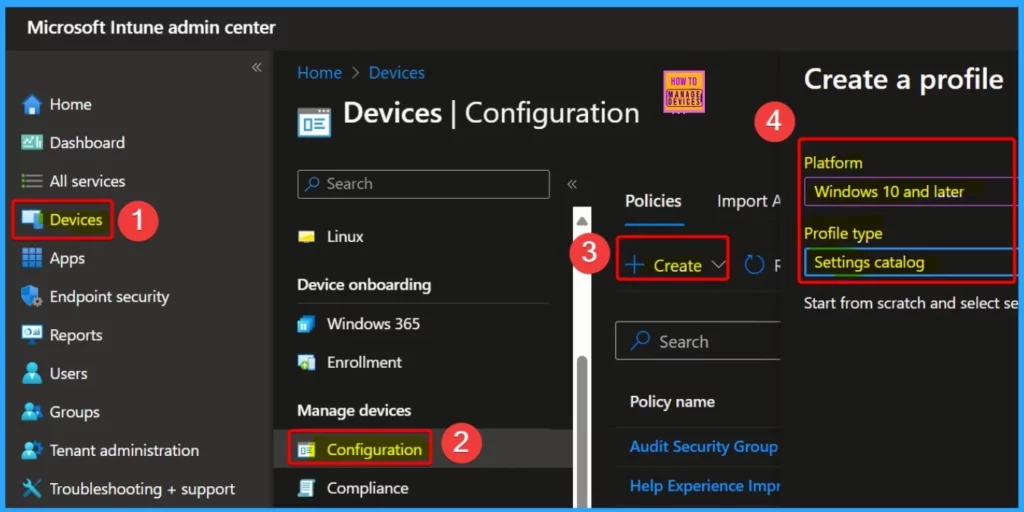
Task: Sort by the Policy name column header
Action: pyautogui.click(x=672, y=402)
